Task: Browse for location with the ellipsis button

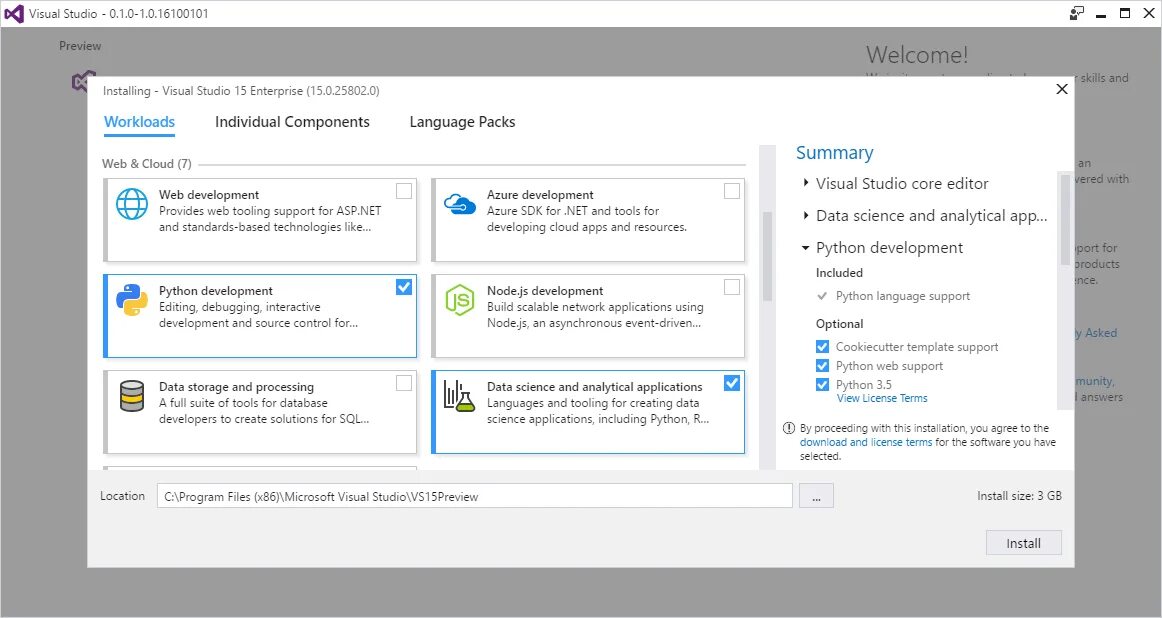Action: pos(816,496)
